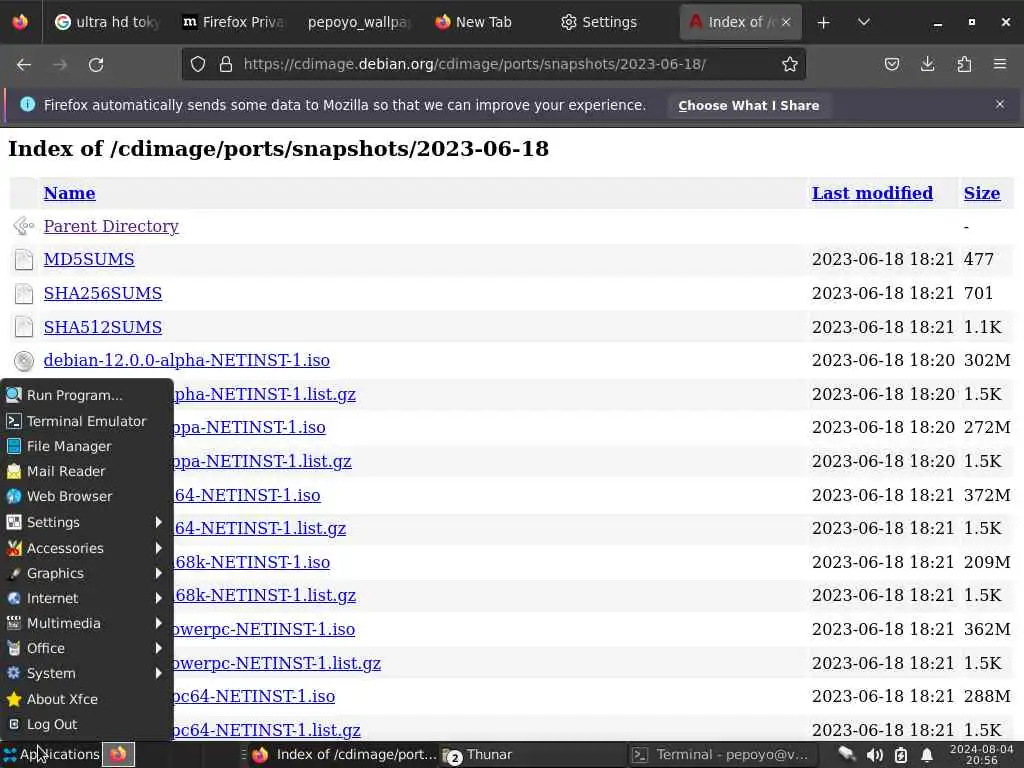
Task: Open Mail Reader from the menu
Action: click(x=87, y=471)
